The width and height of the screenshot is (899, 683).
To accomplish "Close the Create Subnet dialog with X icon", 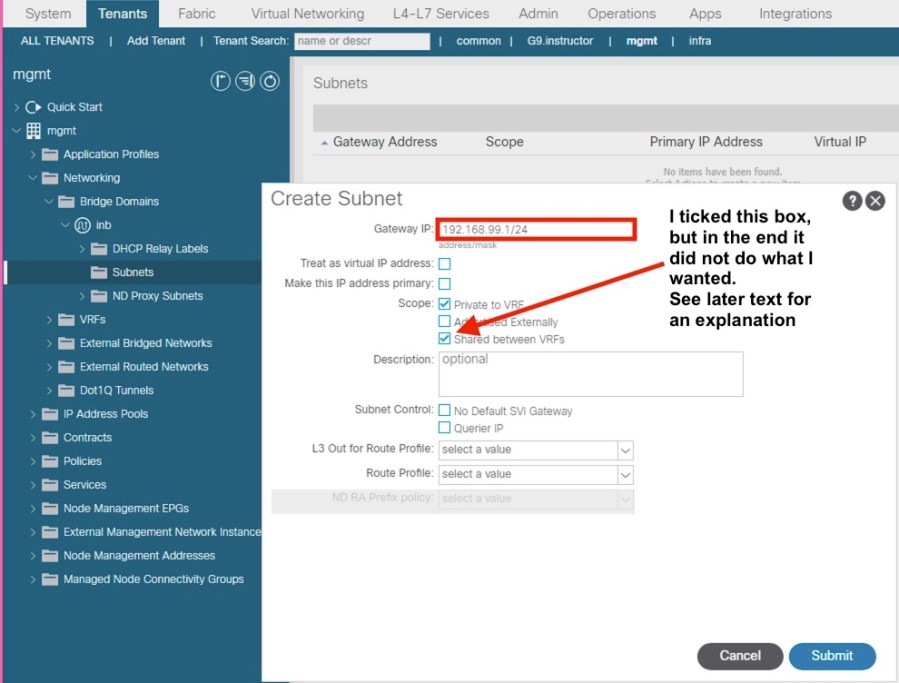I will click(875, 201).
